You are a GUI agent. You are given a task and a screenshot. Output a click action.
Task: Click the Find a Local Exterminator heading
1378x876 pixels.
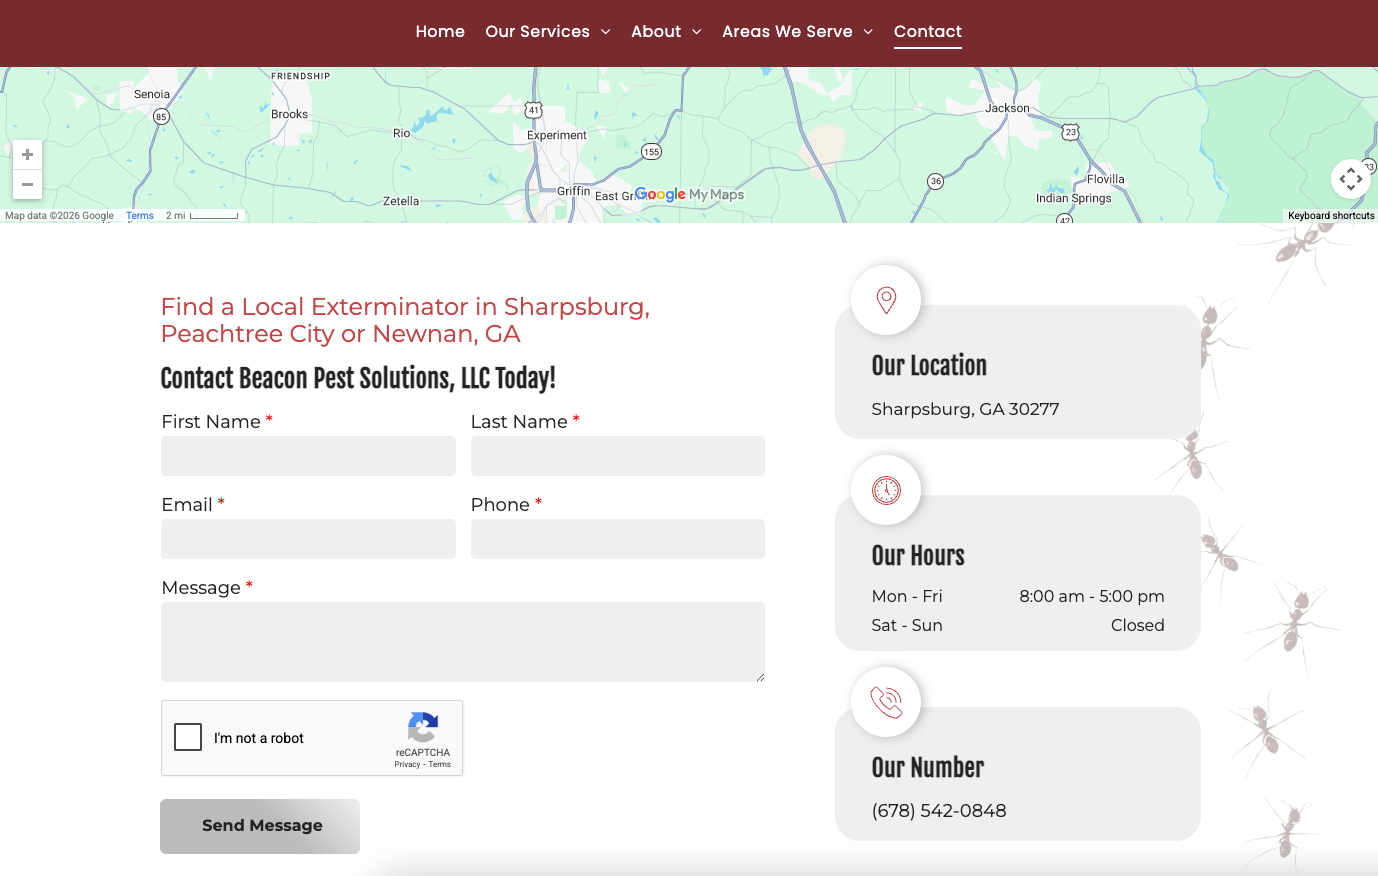[405, 320]
